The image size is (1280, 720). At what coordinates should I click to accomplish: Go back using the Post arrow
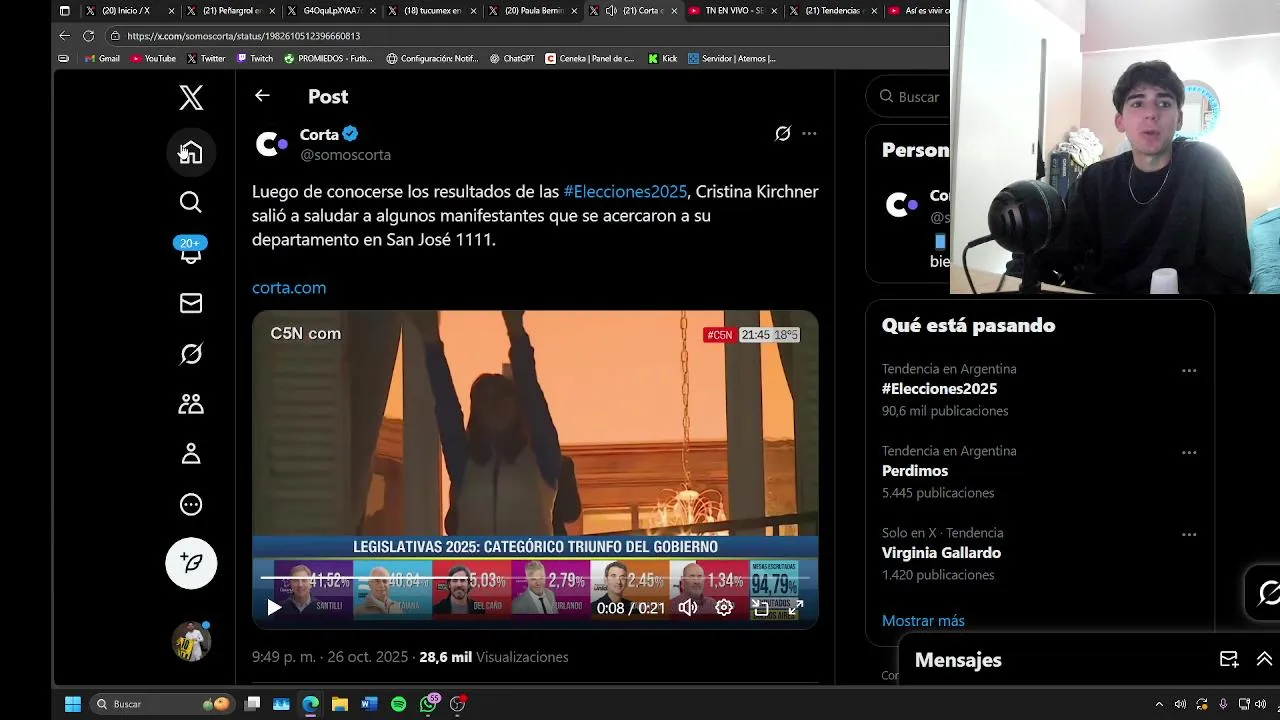[x=262, y=96]
